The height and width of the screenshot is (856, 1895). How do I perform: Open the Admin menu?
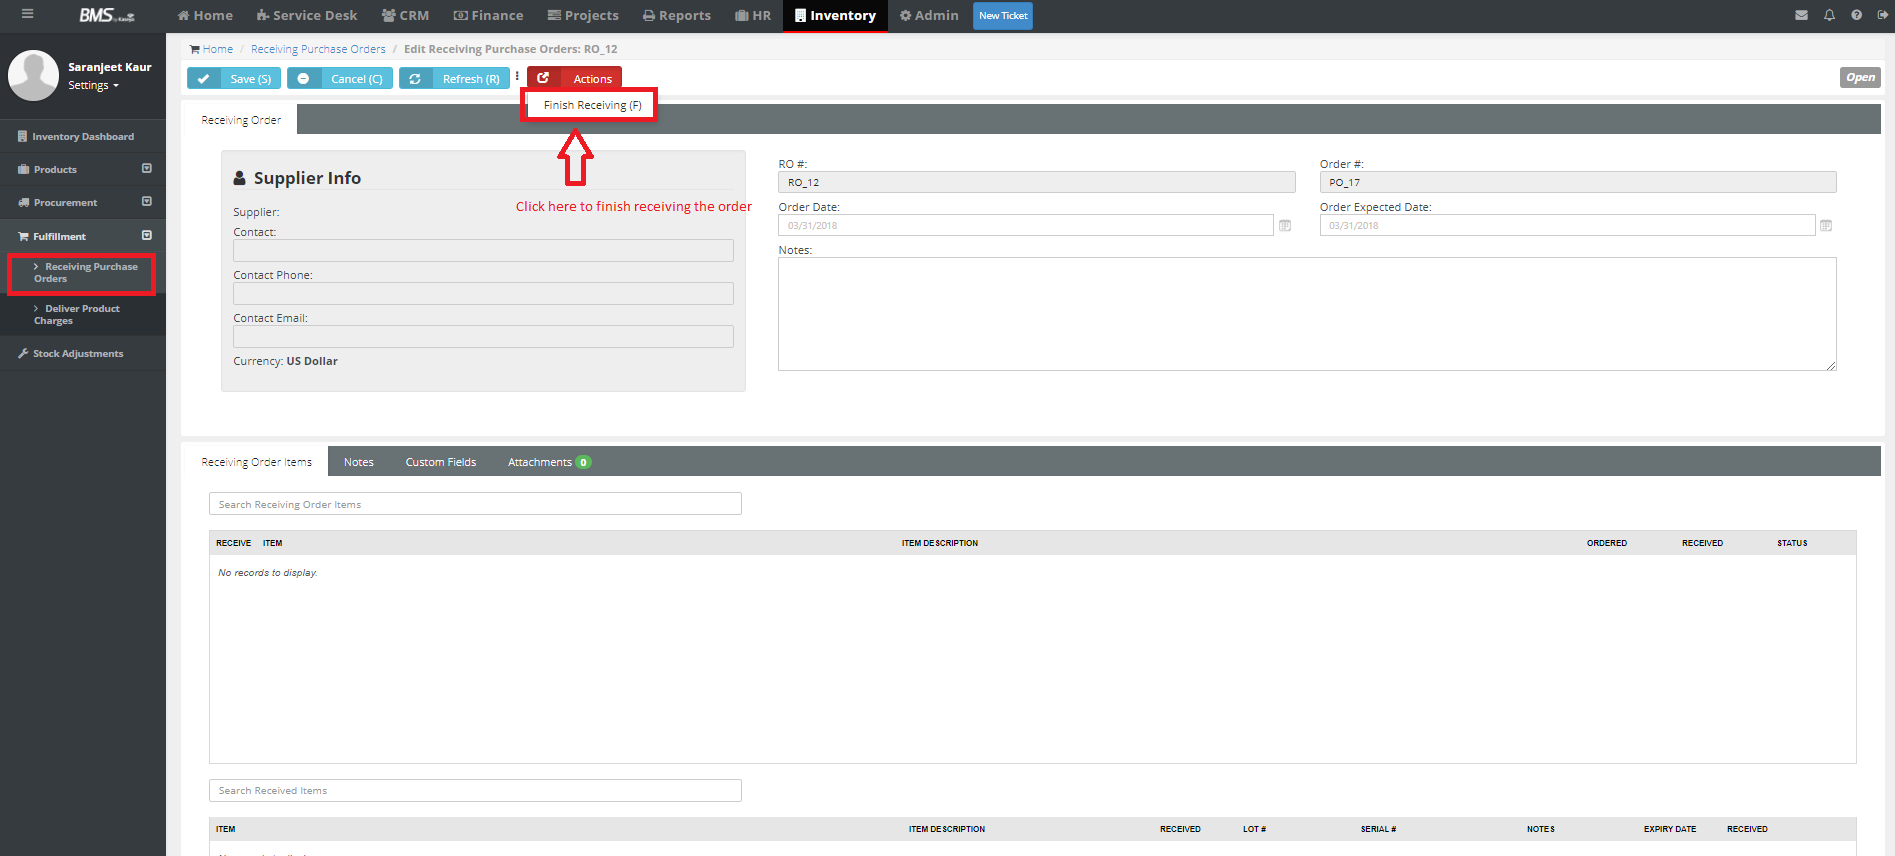929,16
